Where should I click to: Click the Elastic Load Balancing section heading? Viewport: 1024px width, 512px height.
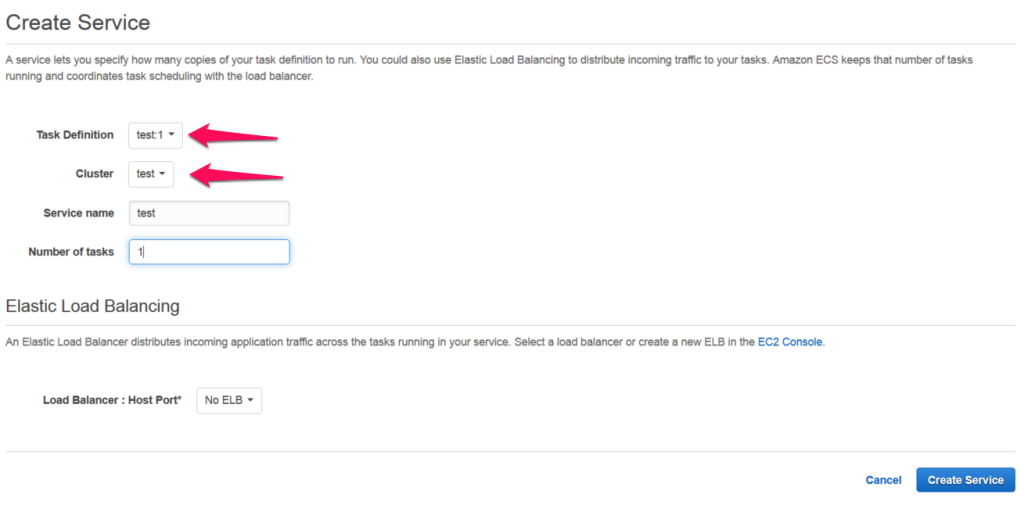click(x=92, y=306)
